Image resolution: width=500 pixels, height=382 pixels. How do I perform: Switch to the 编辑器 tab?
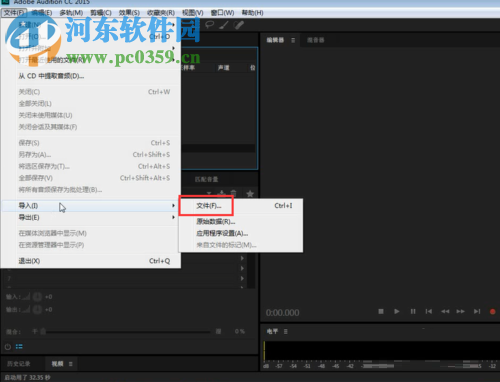tap(275, 40)
